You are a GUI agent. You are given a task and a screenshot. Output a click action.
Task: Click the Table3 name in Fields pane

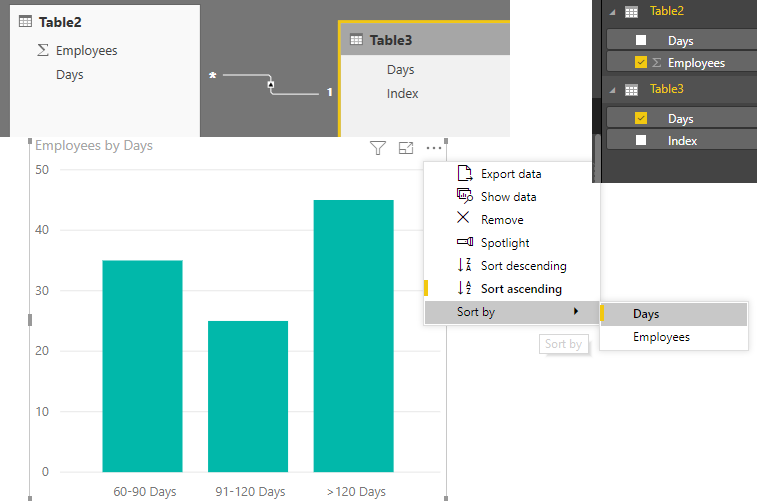[667, 89]
